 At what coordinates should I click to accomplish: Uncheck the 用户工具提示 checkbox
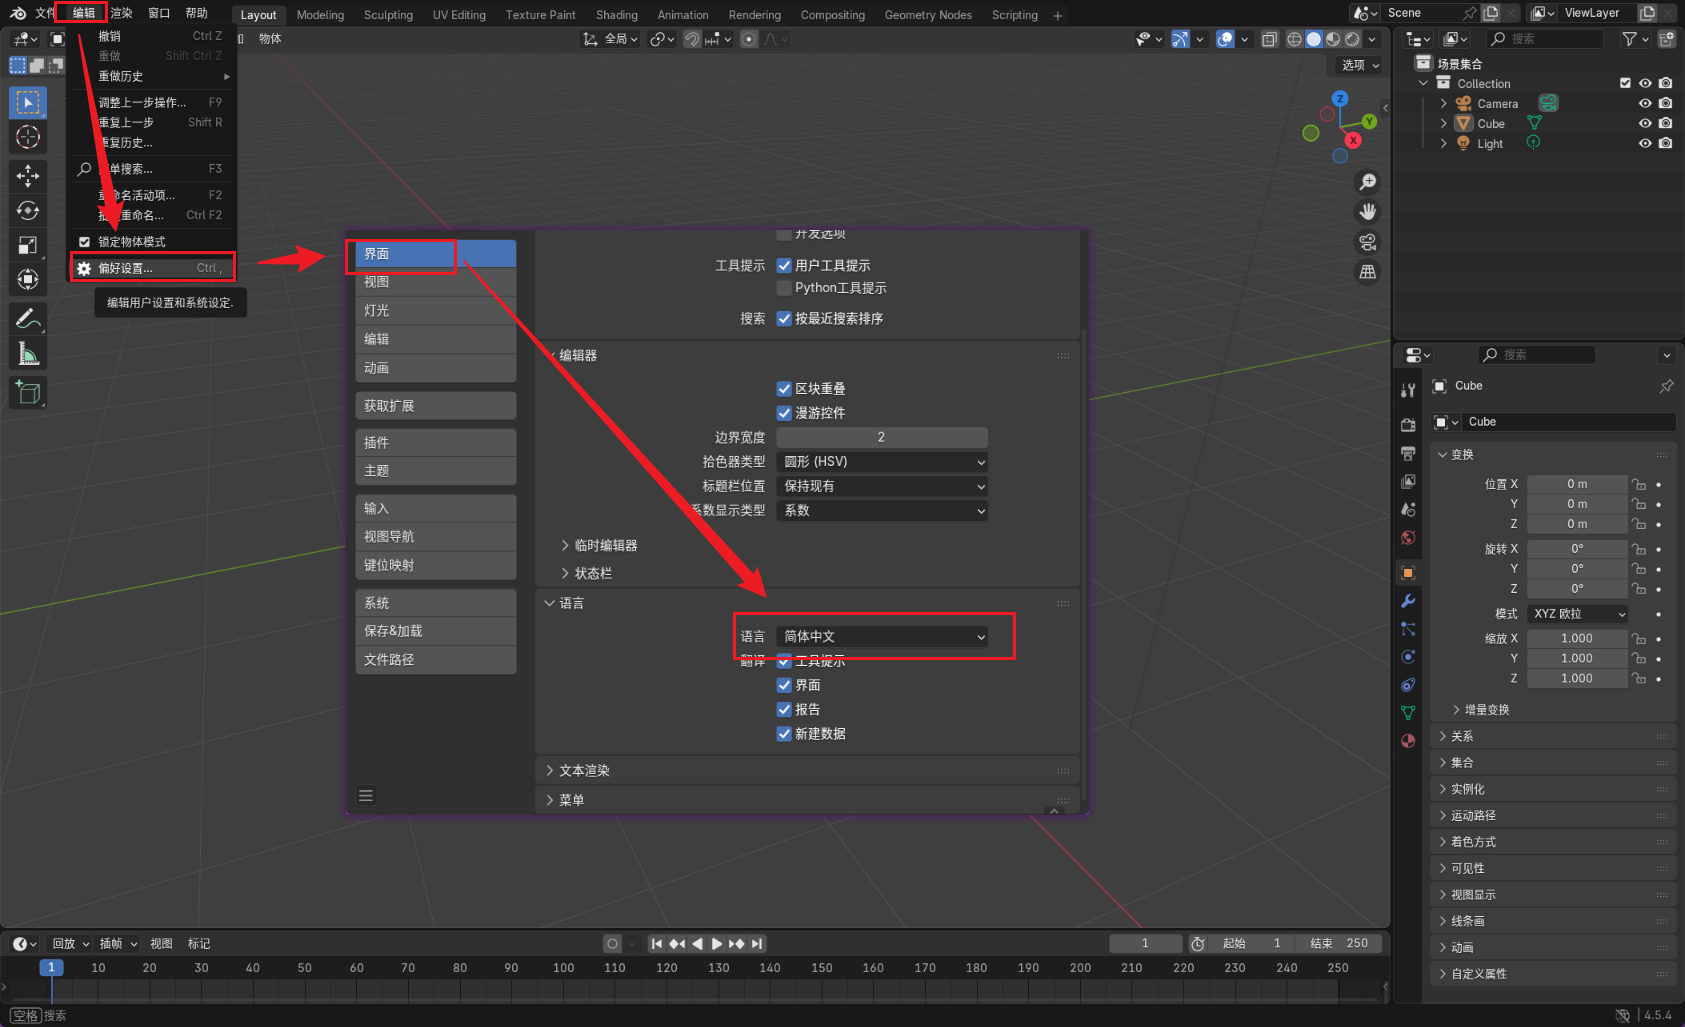pyautogui.click(x=784, y=266)
